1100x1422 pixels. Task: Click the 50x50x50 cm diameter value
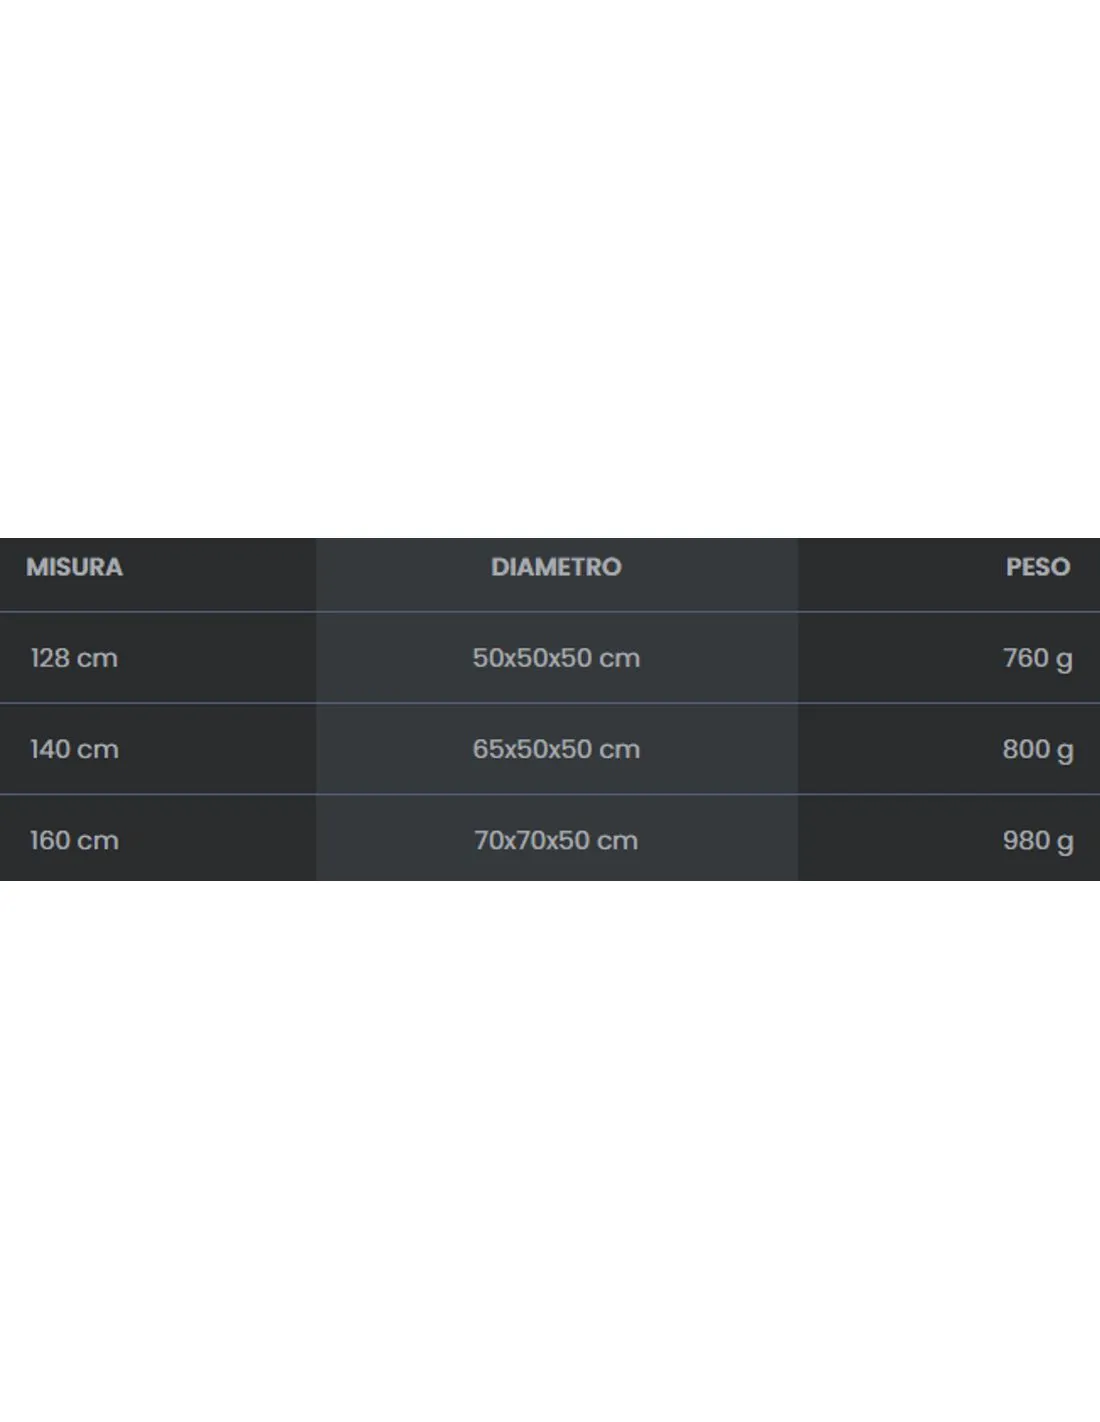556,658
